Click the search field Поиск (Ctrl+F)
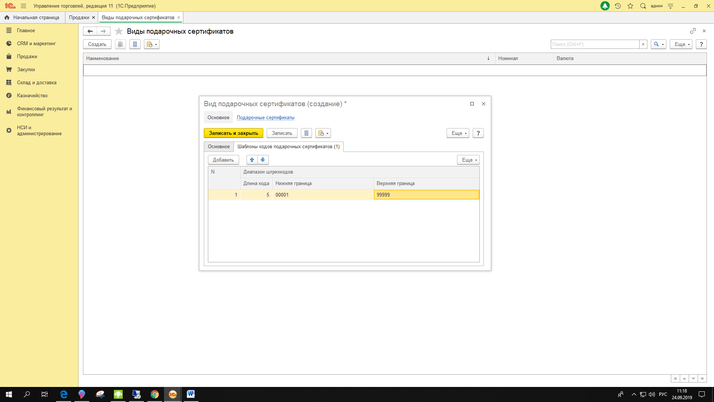The height and width of the screenshot is (402, 714). coord(595,44)
